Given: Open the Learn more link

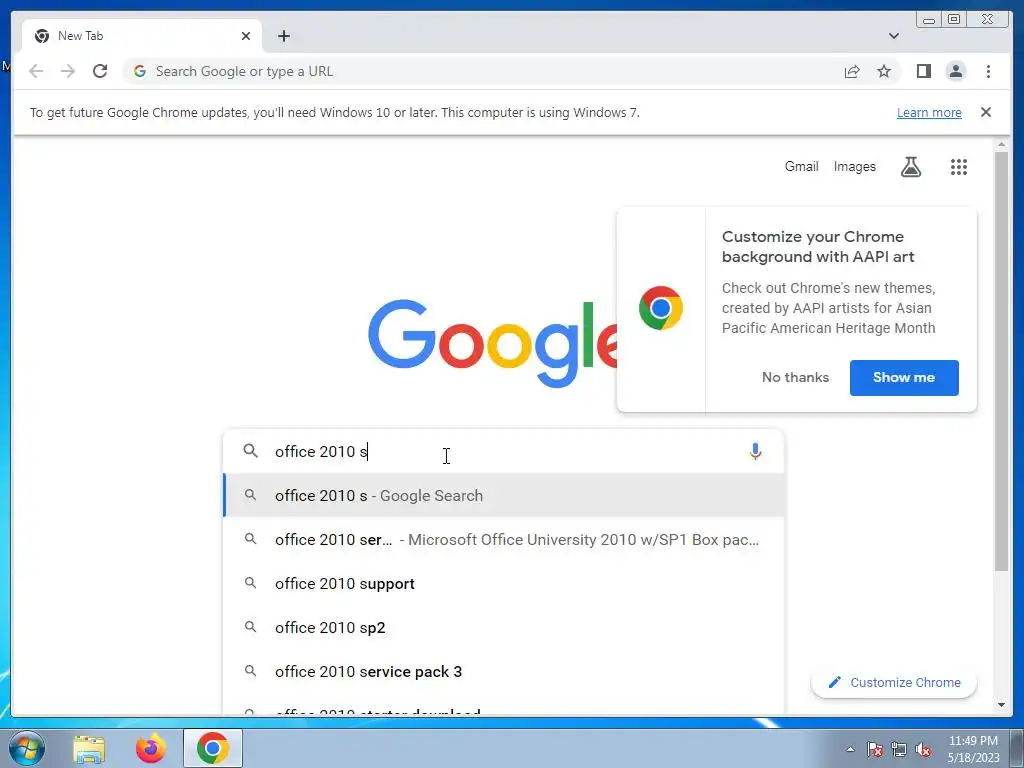Looking at the screenshot, I should click(929, 112).
